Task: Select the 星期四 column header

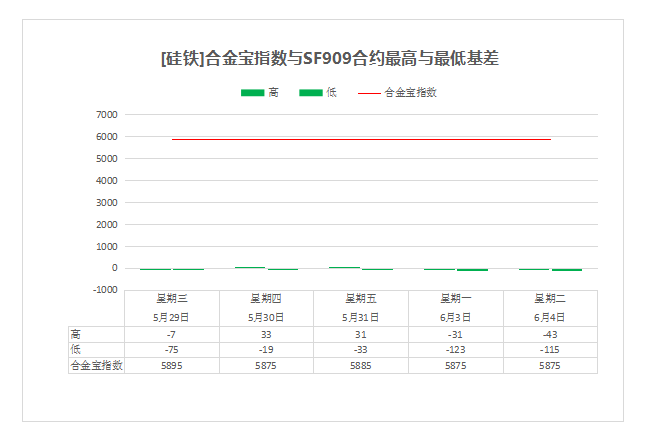Action: point(266,298)
